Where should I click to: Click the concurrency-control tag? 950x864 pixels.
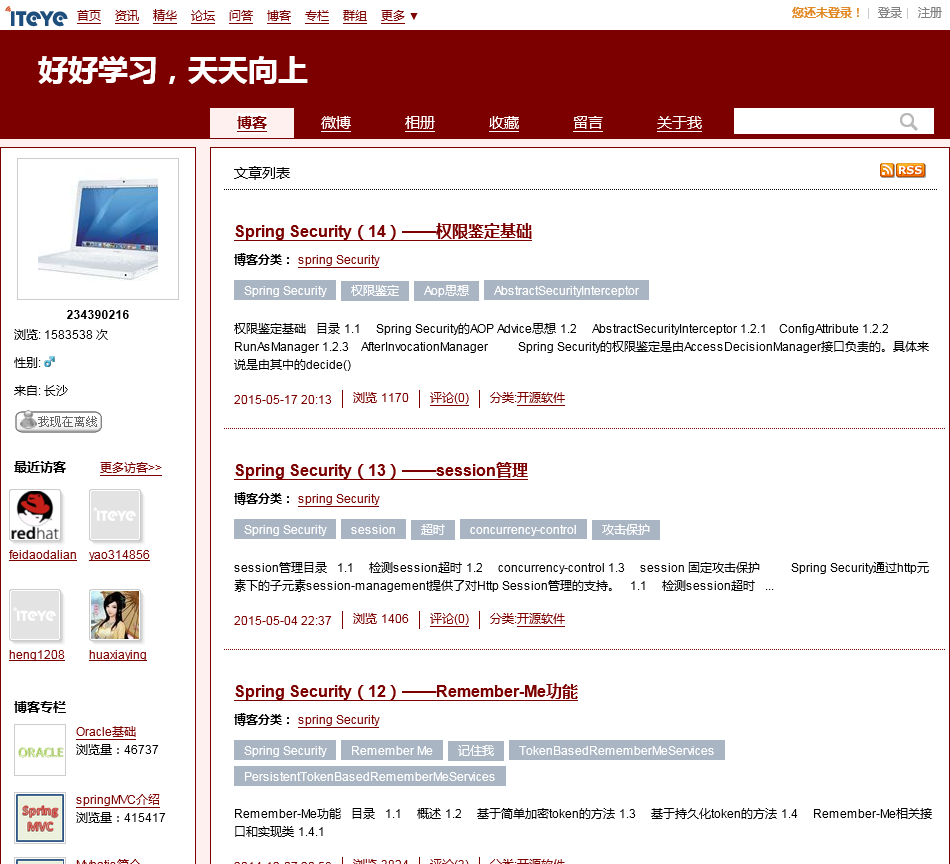point(523,530)
